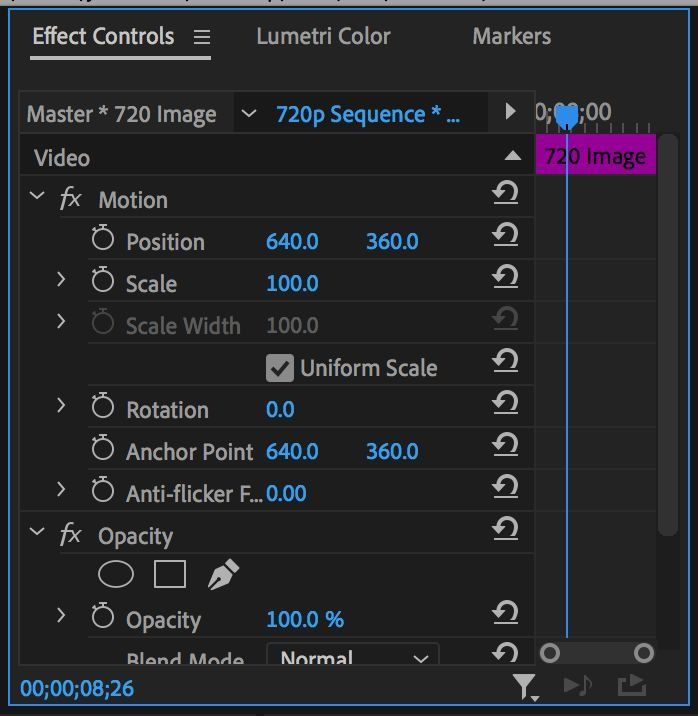This screenshot has height=716, width=698.
Task: Click current timecode 00;00;08;26
Action: (77, 688)
